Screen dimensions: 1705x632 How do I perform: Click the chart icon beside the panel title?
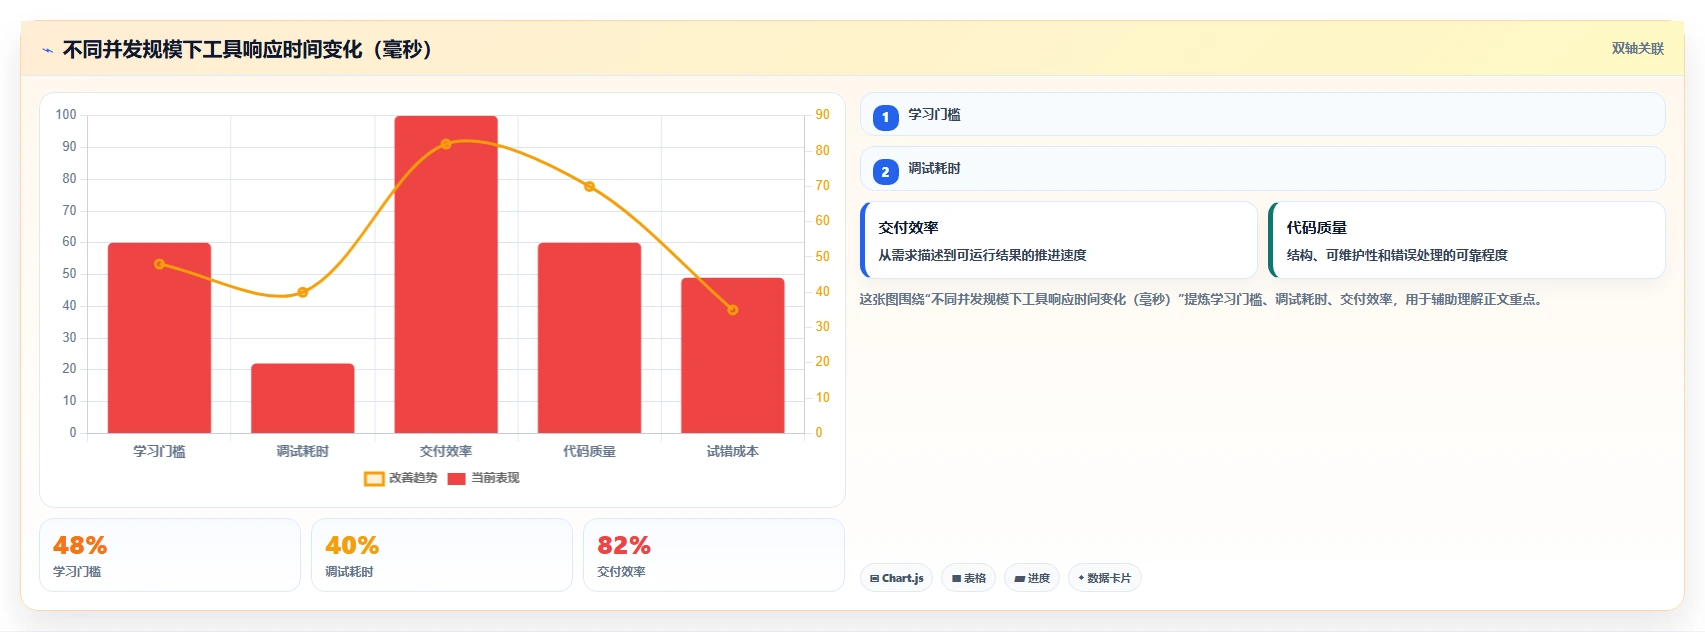[47, 50]
